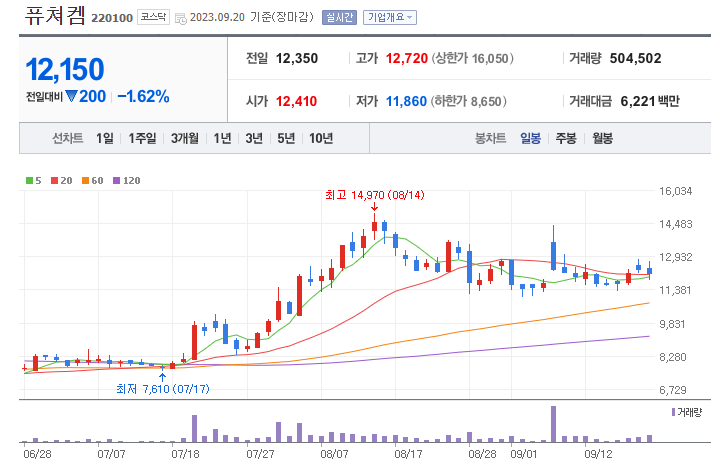Click the 최저 7,610 (07/17) annotation

click(163, 389)
